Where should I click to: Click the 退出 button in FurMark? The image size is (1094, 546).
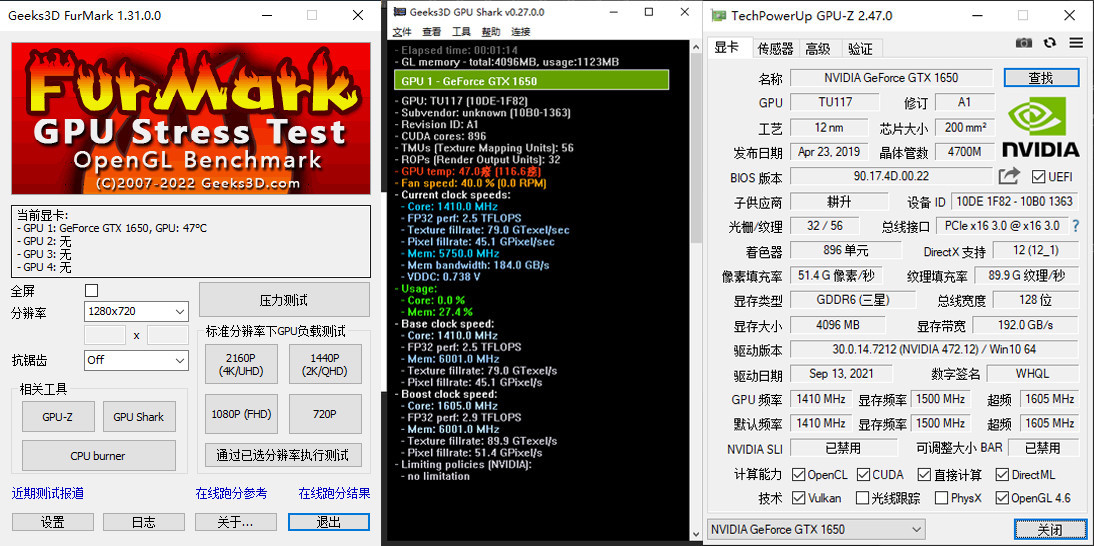[x=329, y=522]
